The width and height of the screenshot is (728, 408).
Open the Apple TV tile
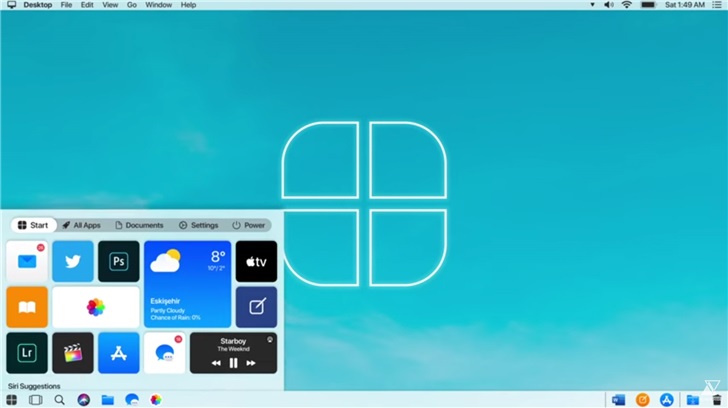256,261
